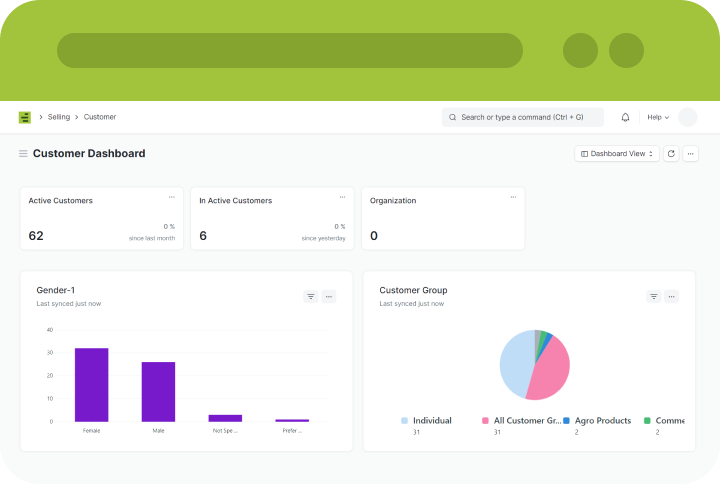Open Gender-1 chart more options
The height and width of the screenshot is (484, 720).
(329, 296)
